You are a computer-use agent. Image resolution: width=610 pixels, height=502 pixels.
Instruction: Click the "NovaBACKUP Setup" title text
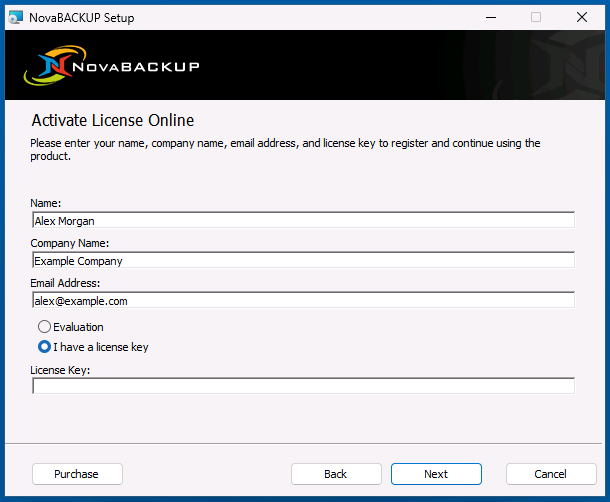[82, 18]
